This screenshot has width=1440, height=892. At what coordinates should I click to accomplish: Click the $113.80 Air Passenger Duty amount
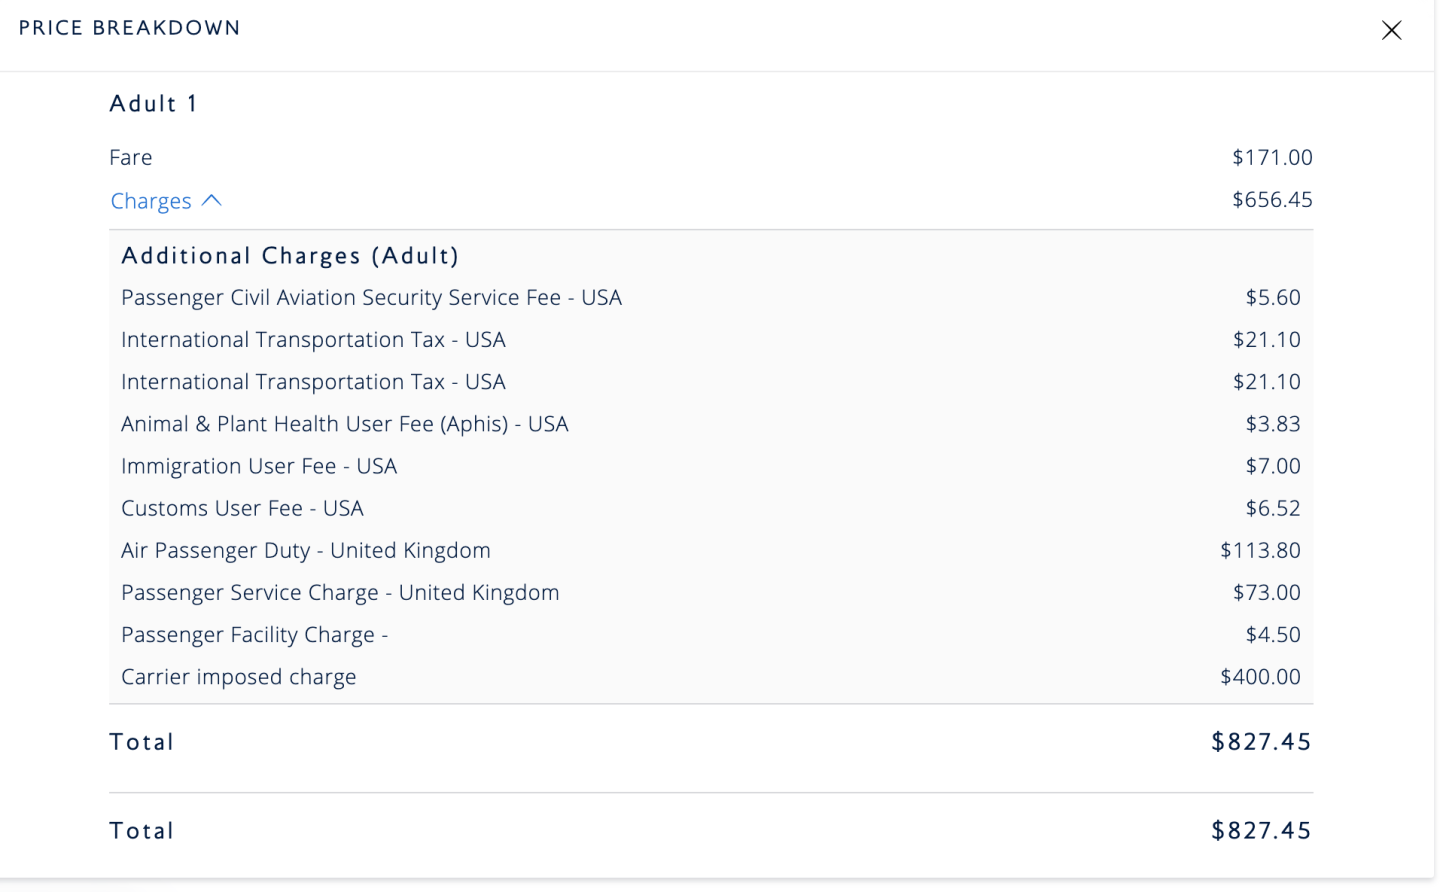(1259, 550)
